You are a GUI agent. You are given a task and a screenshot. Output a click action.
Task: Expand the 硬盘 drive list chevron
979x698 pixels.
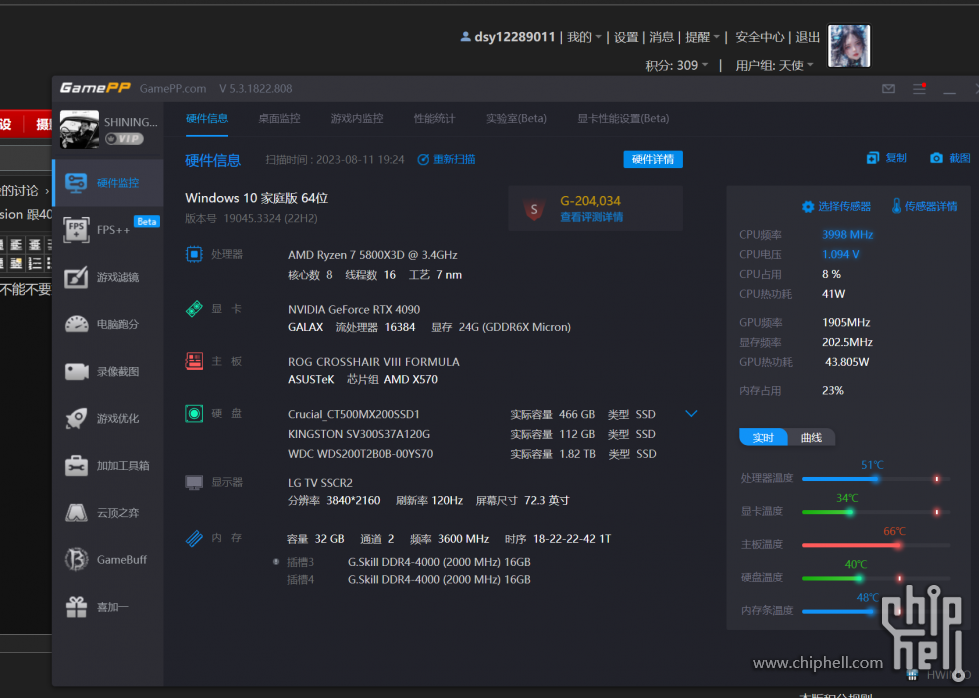(691, 413)
